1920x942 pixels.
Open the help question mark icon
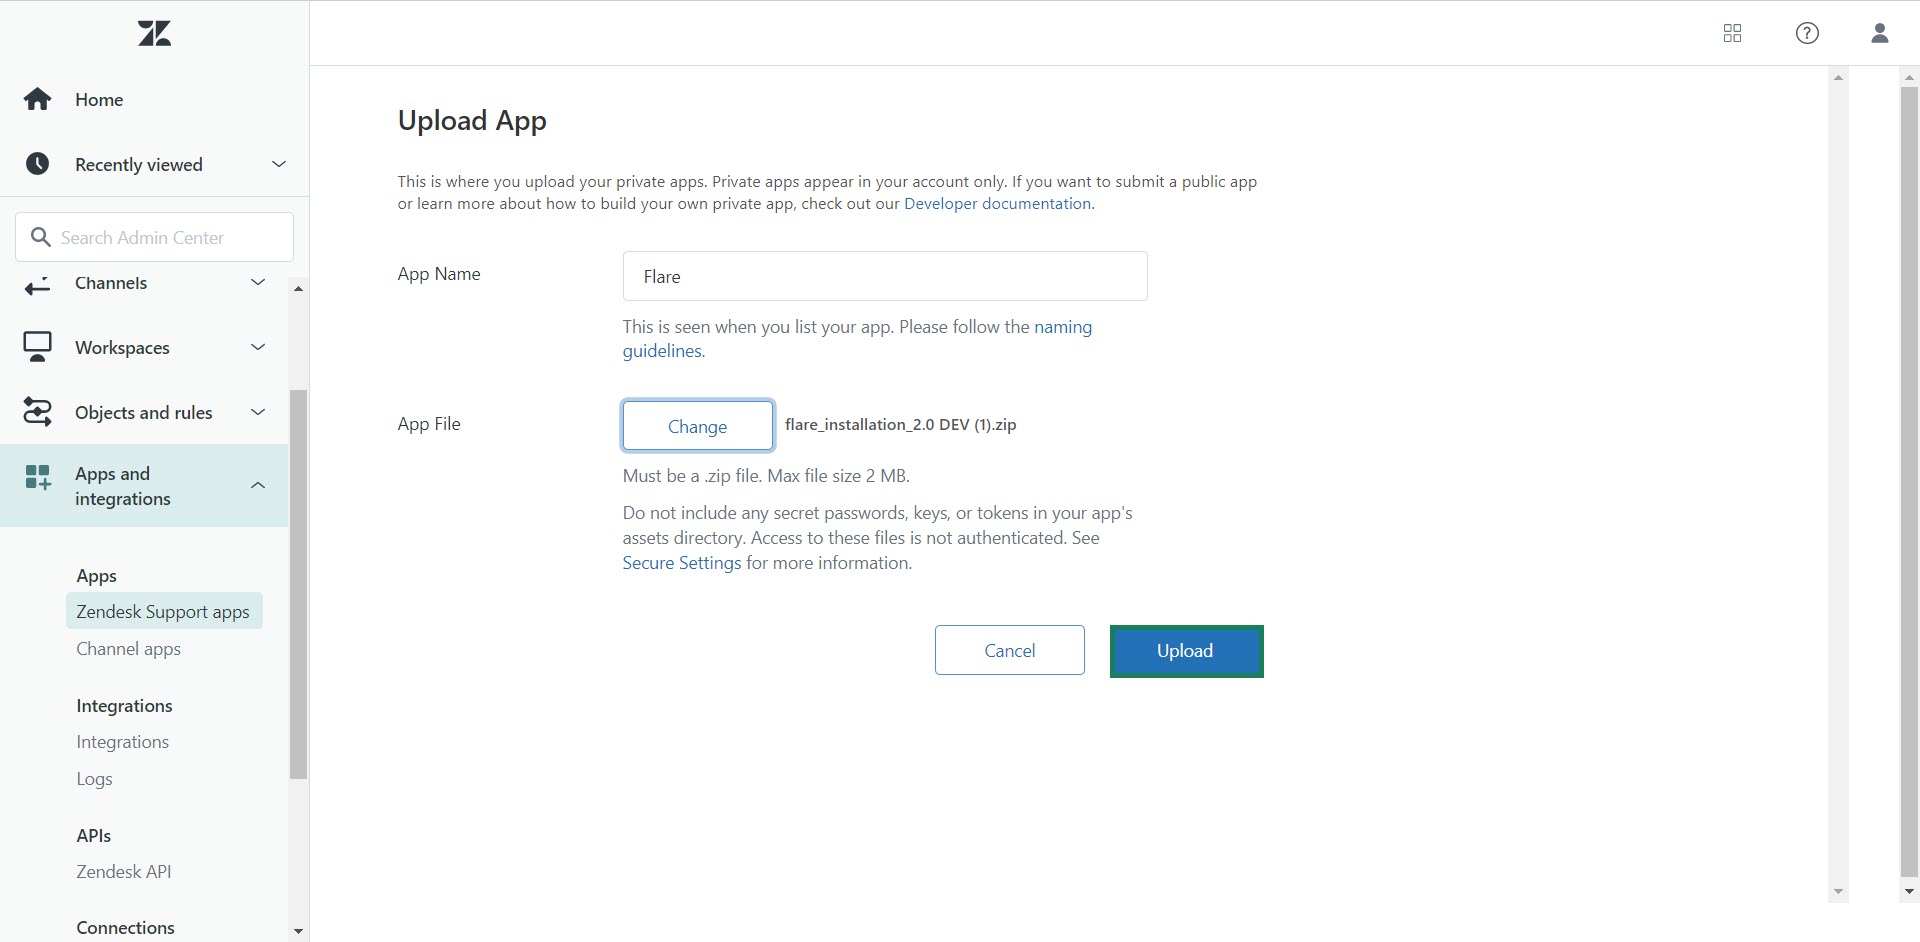click(1807, 33)
